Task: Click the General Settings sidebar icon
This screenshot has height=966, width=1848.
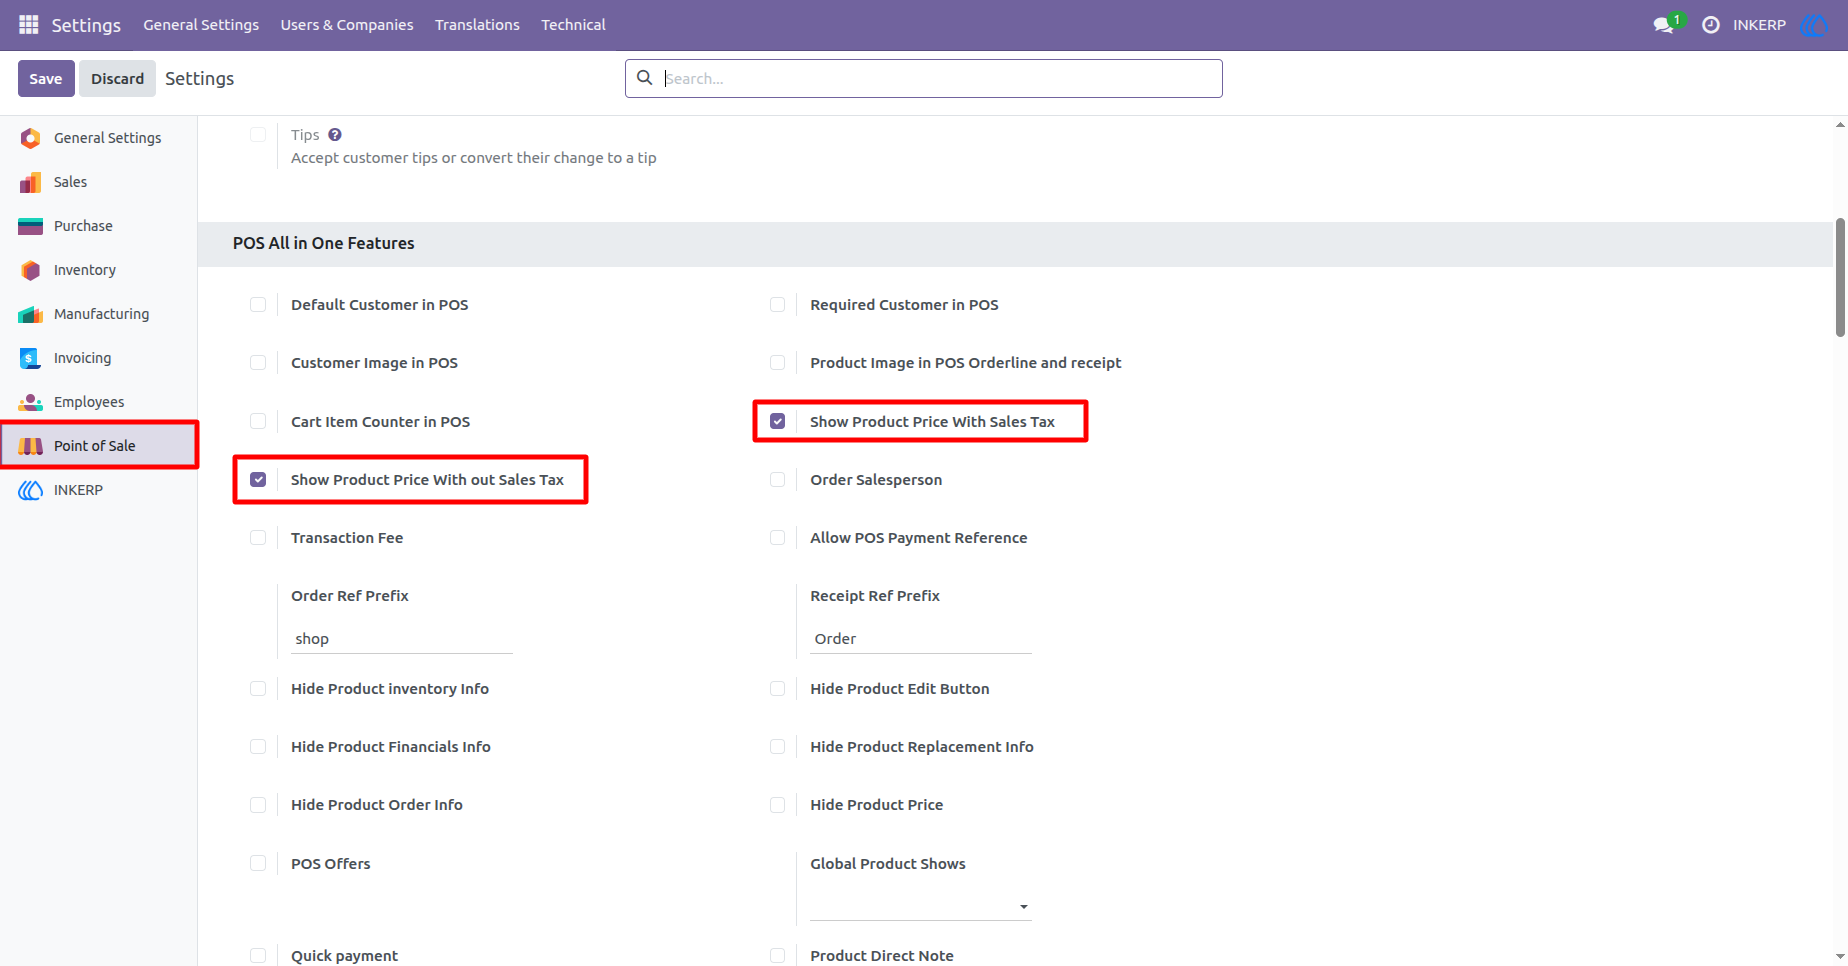Action: 31,138
